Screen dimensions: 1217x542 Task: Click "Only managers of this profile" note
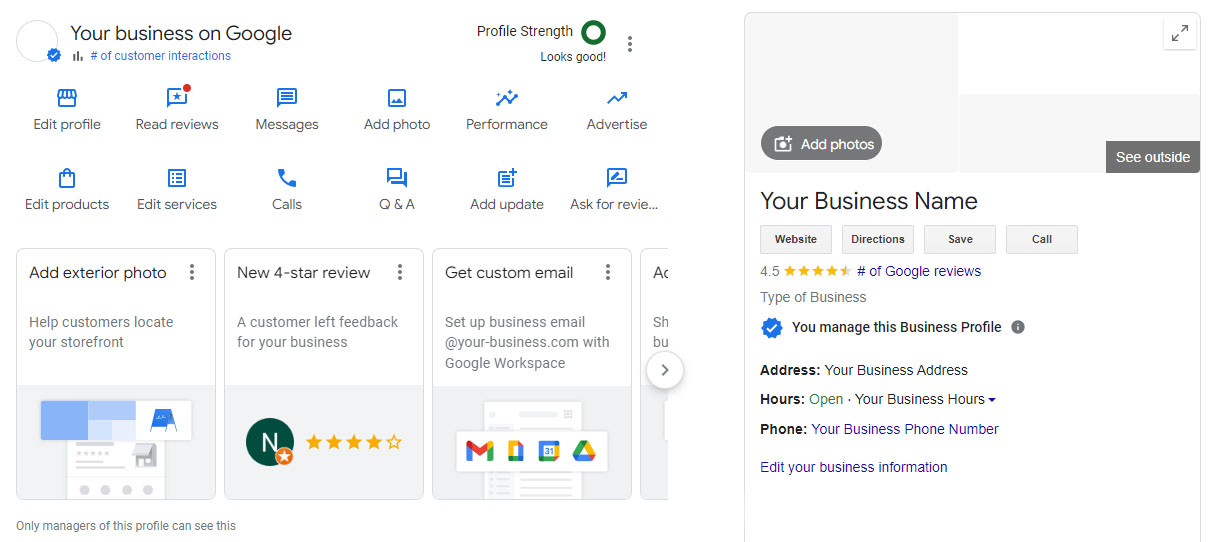click(126, 525)
